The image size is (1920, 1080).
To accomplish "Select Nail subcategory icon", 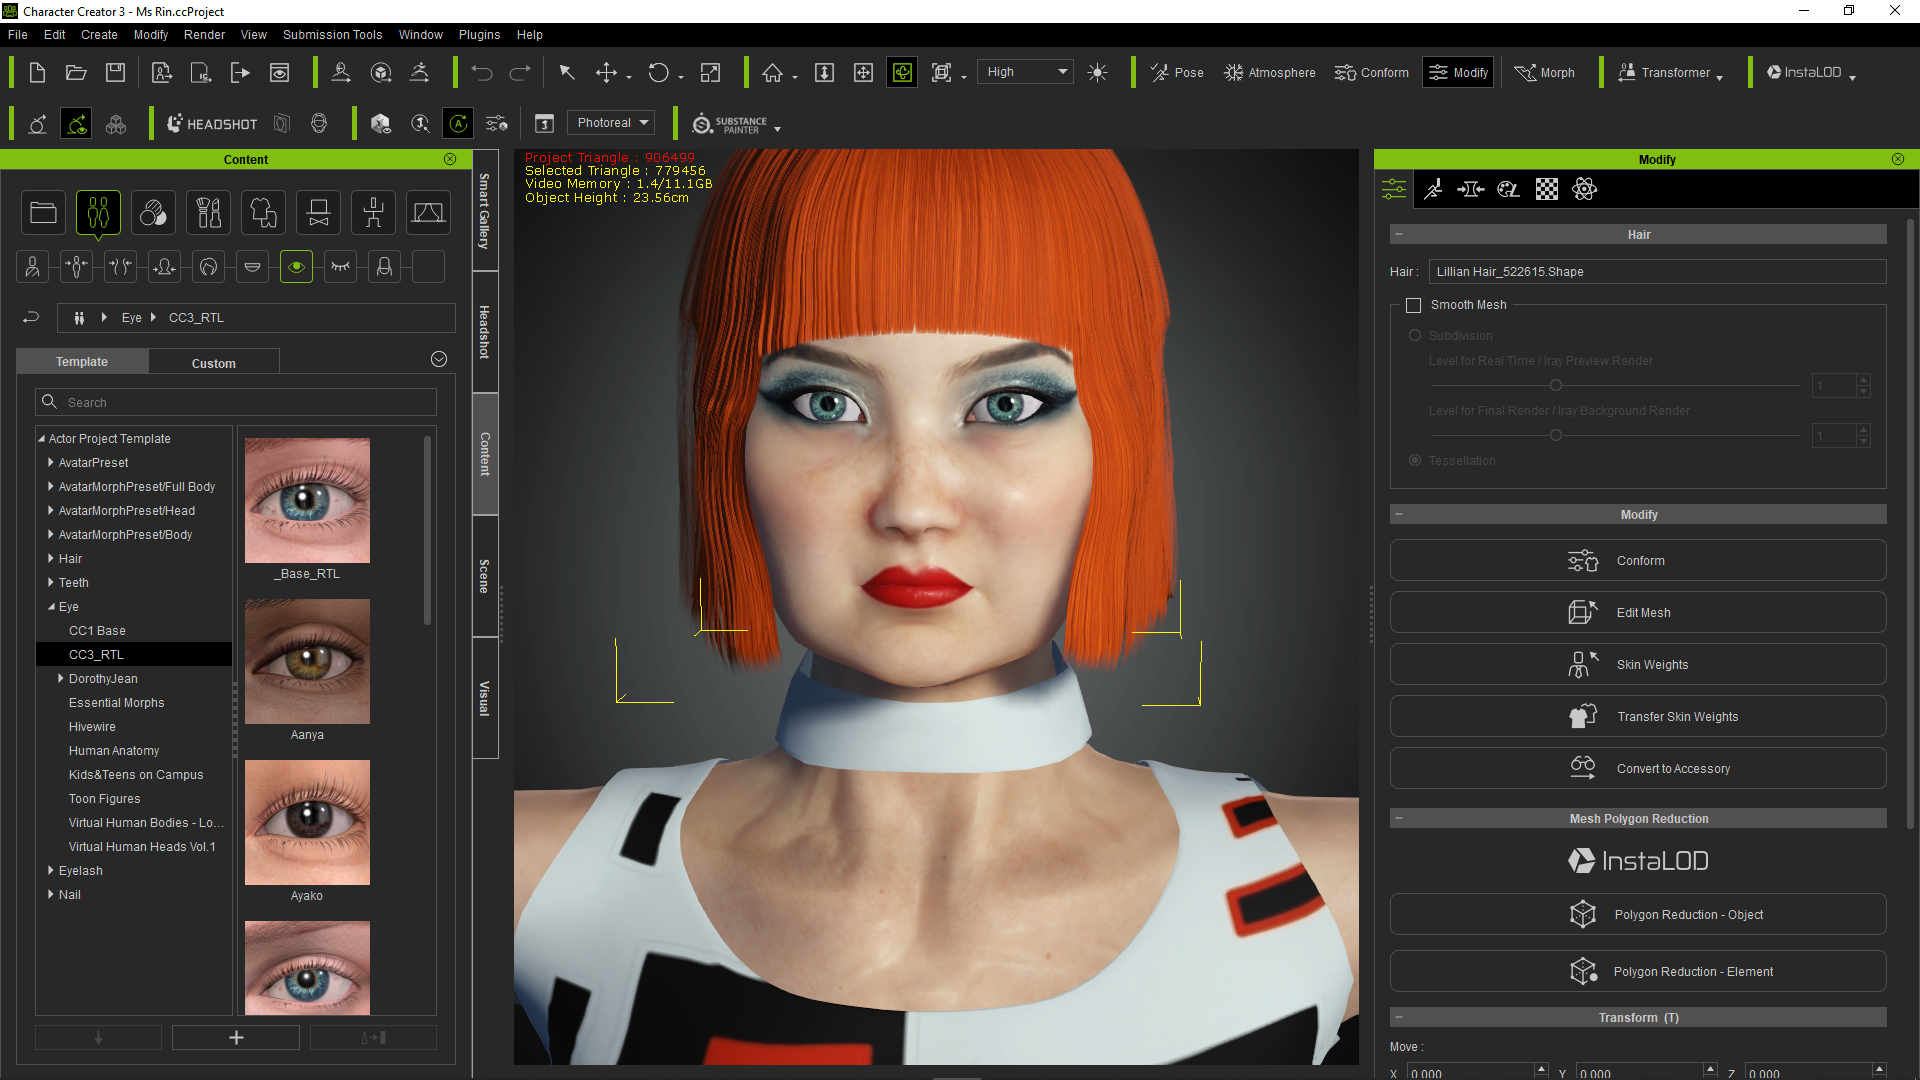I will [x=384, y=267].
